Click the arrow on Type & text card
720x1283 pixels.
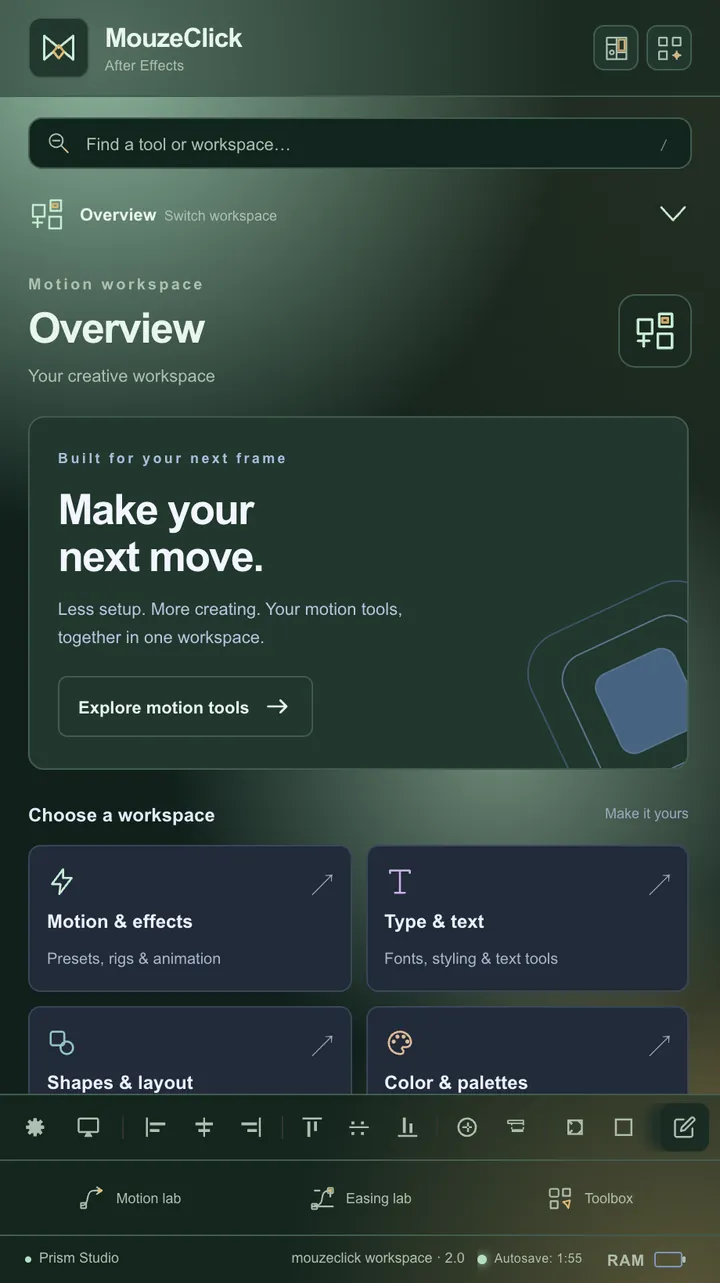pyautogui.click(x=659, y=884)
